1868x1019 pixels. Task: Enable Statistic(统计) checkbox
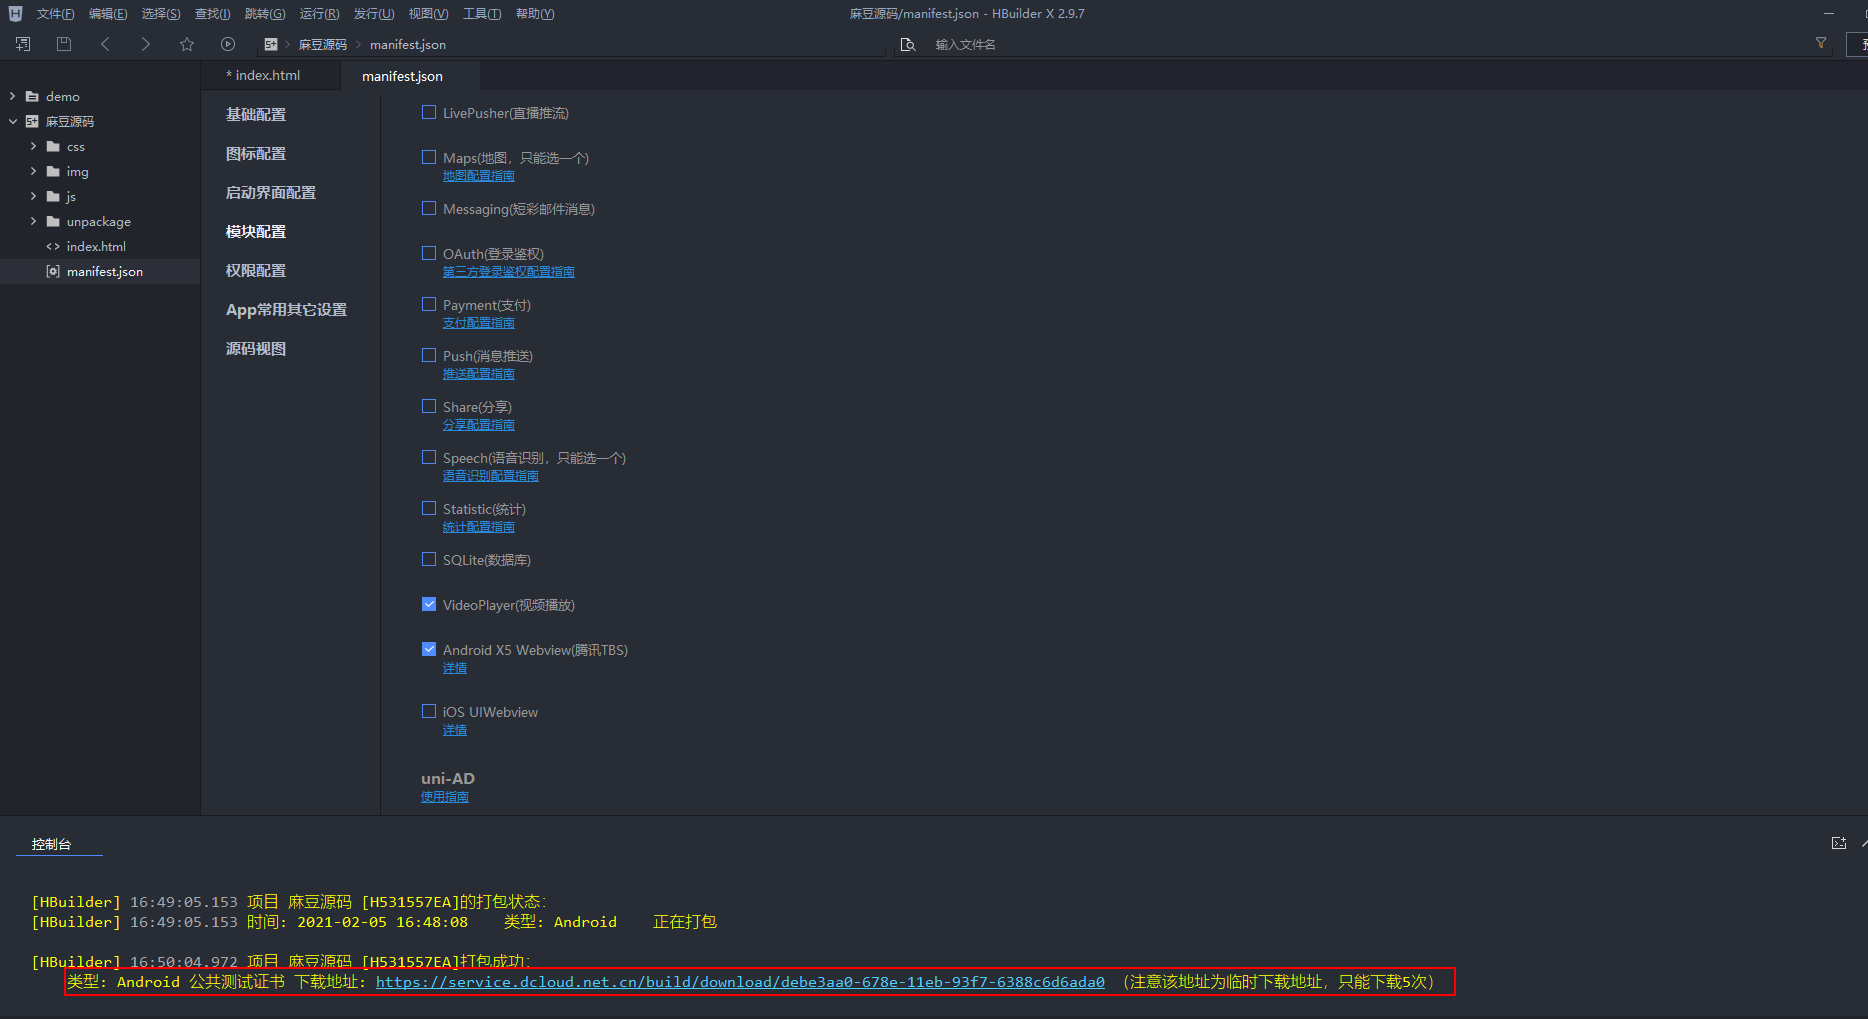[429, 508]
